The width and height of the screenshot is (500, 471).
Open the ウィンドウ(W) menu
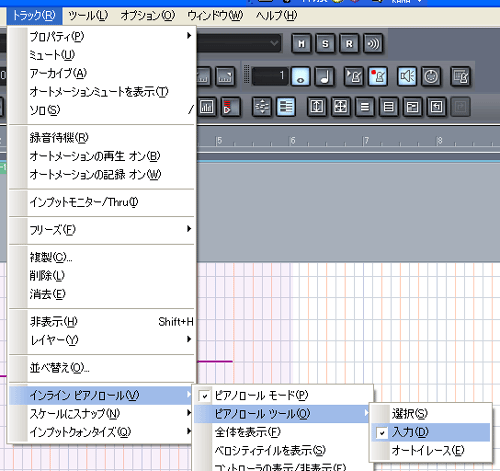[x=215, y=15]
